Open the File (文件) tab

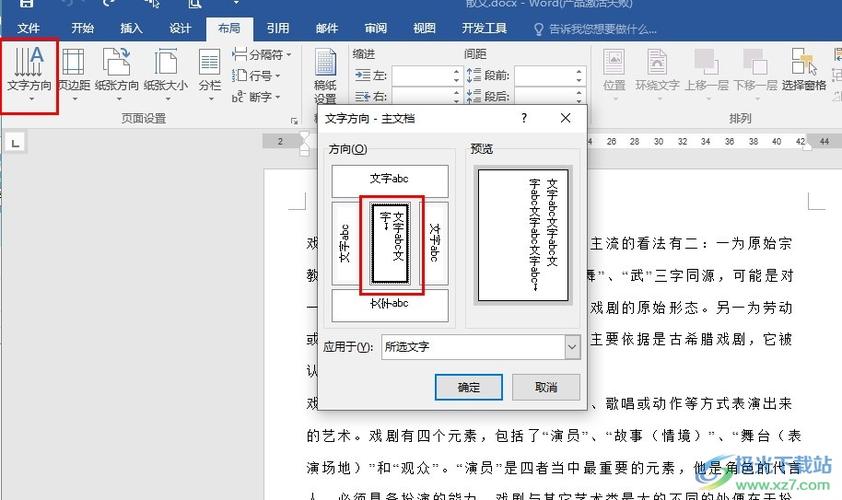click(28, 28)
